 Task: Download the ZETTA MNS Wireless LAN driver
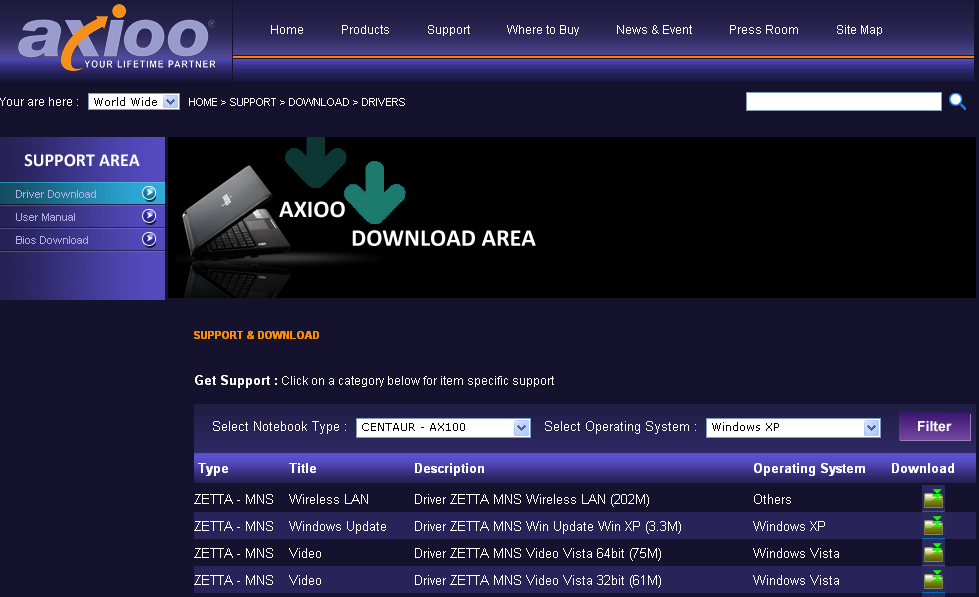[x=933, y=498]
